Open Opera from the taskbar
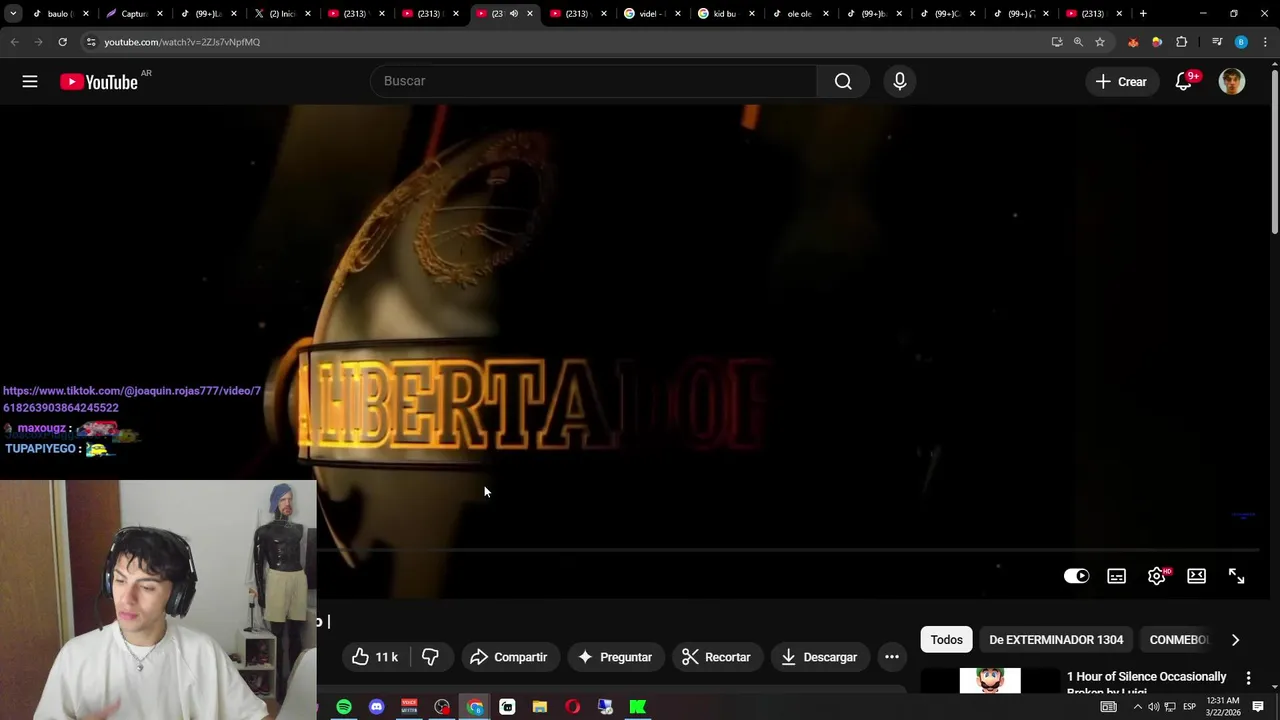1280x720 pixels. tap(572, 707)
